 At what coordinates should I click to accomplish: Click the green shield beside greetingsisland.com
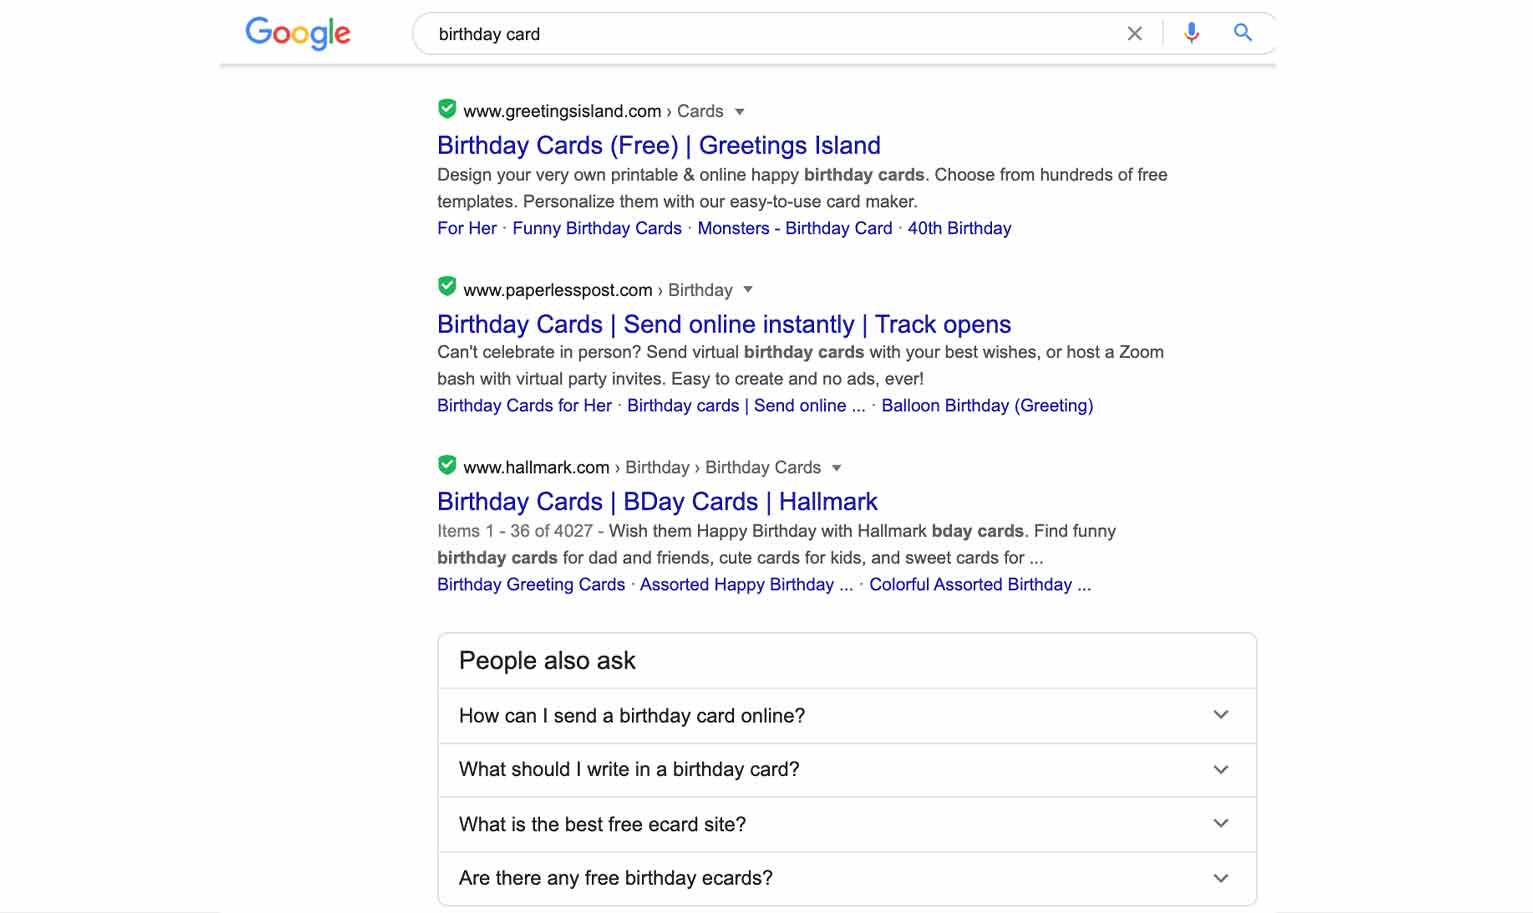click(447, 109)
